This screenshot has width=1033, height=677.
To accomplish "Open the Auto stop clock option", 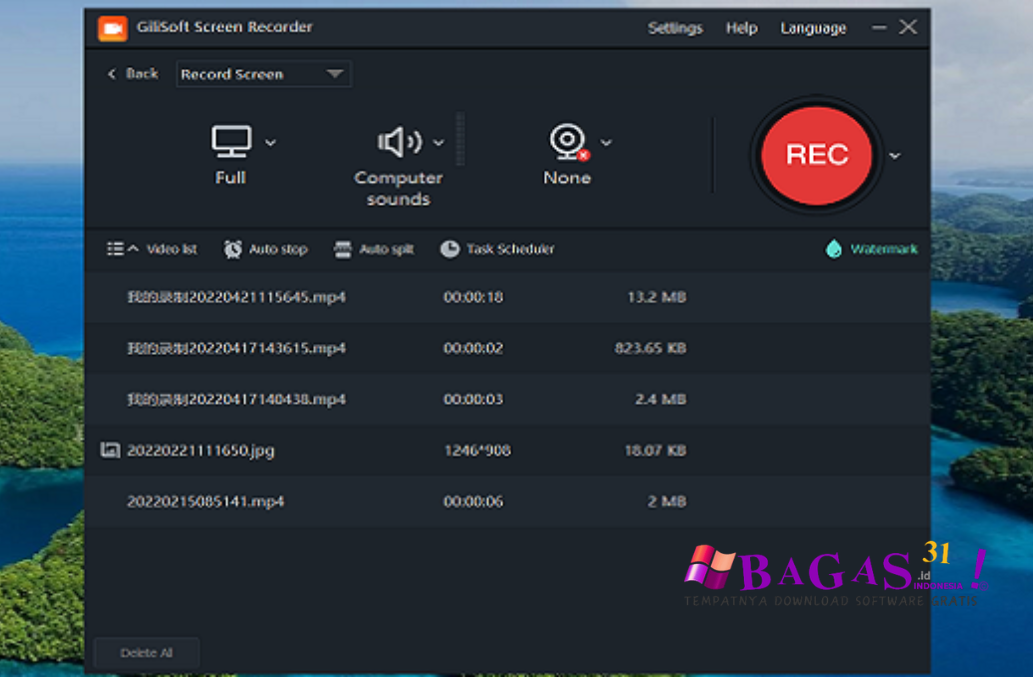I will [265, 249].
